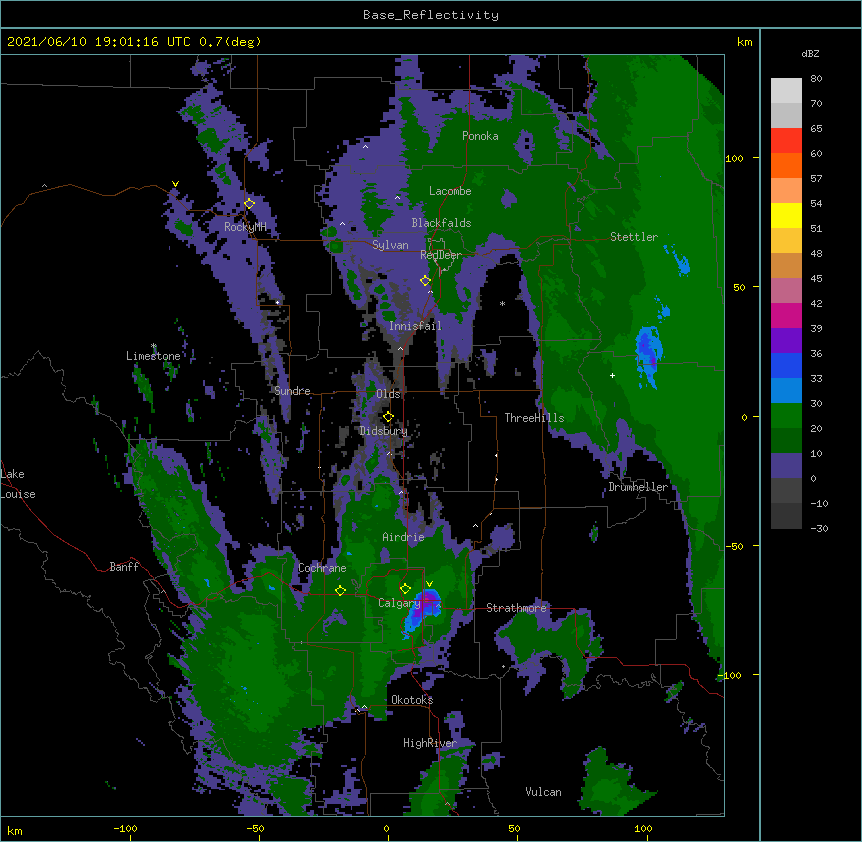Click the Banff city label
Viewport: 862px width, 842px height.
[x=124, y=567]
